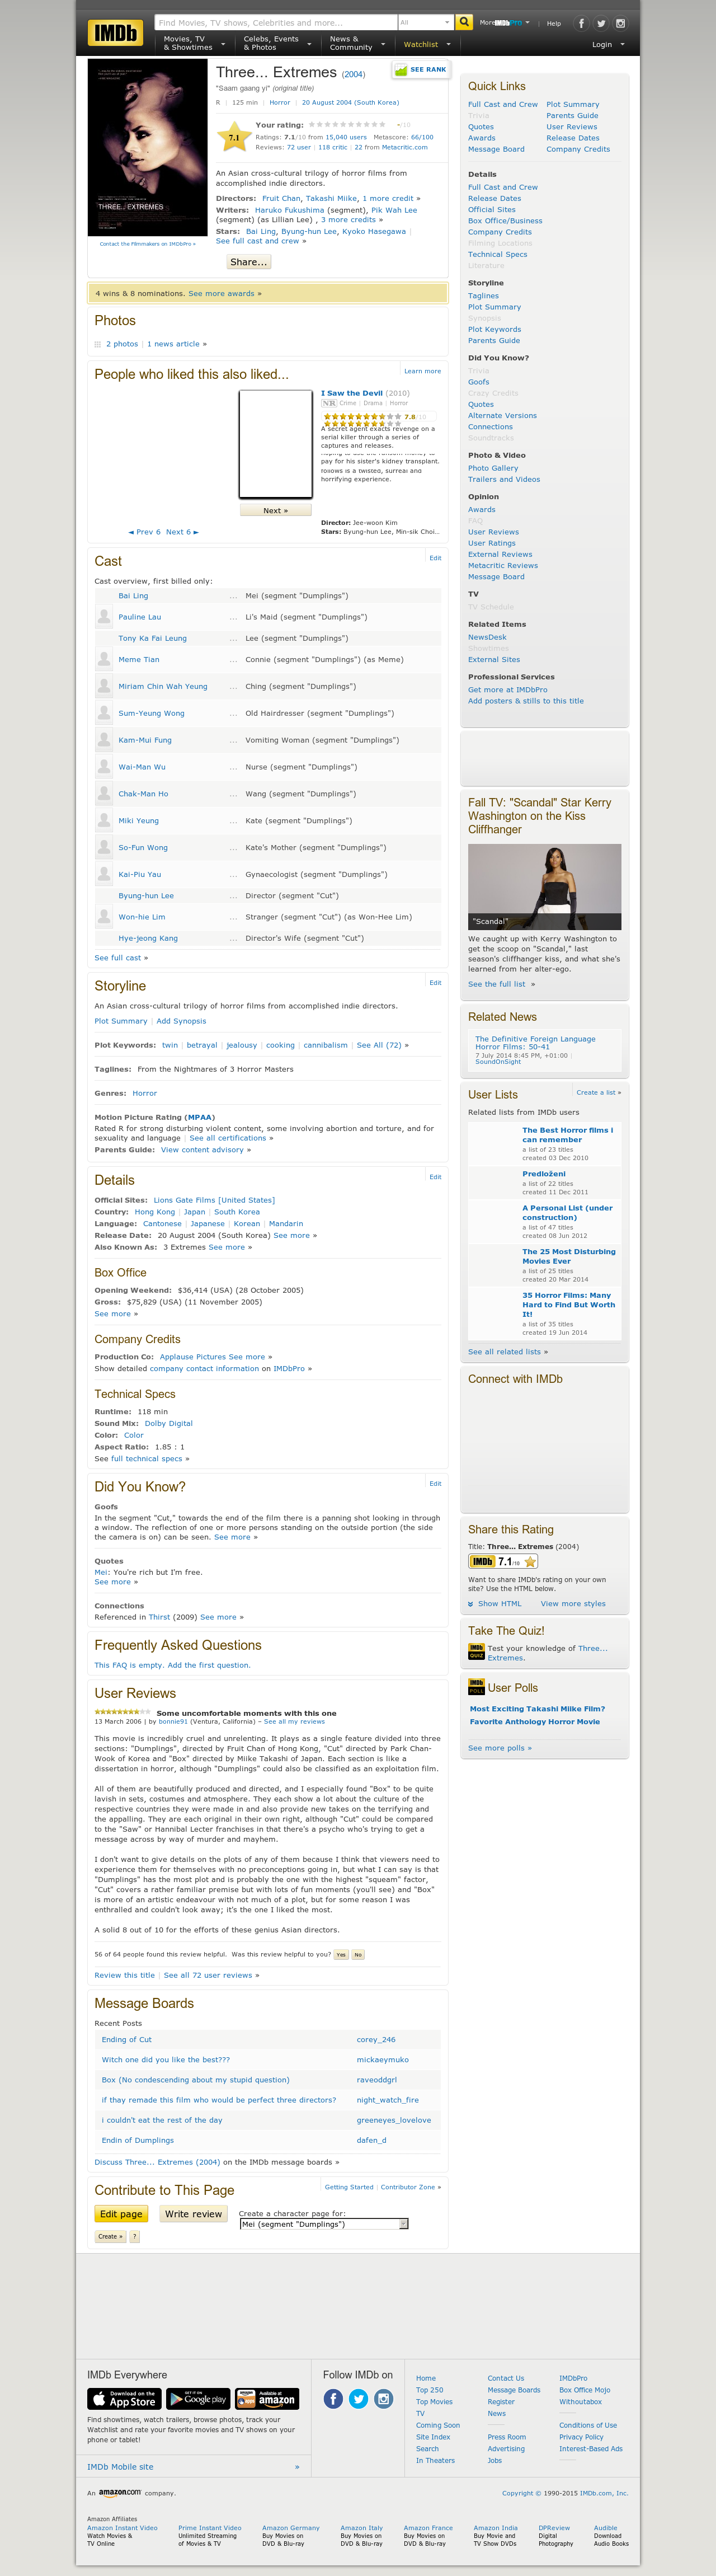The width and height of the screenshot is (716, 2576).
Task: Click the Edit page button
Action: coord(121,2214)
